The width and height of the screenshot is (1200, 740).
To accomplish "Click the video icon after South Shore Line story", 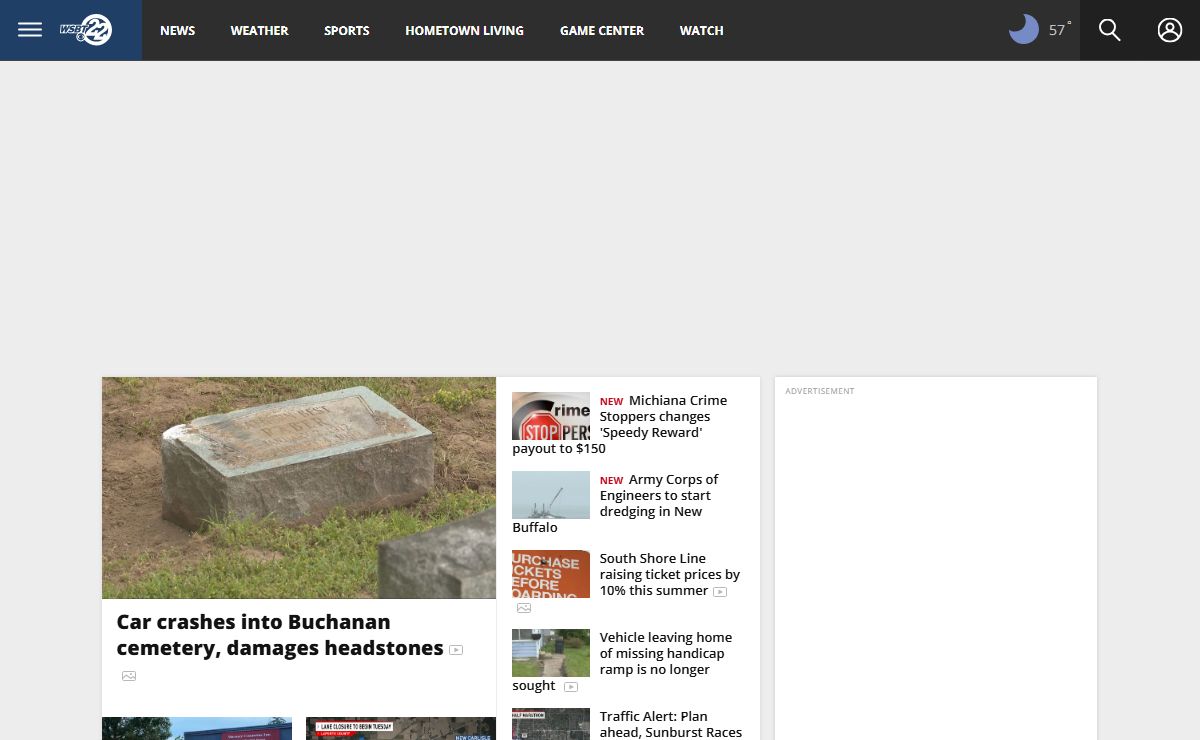I will (720, 592).
